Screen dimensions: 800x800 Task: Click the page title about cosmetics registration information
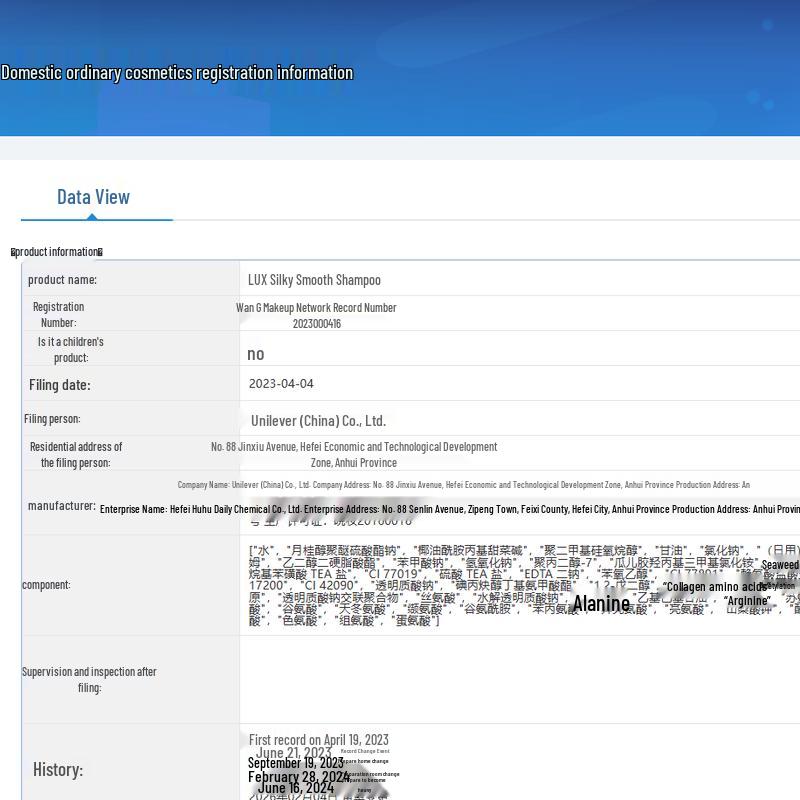pos(177,73)
